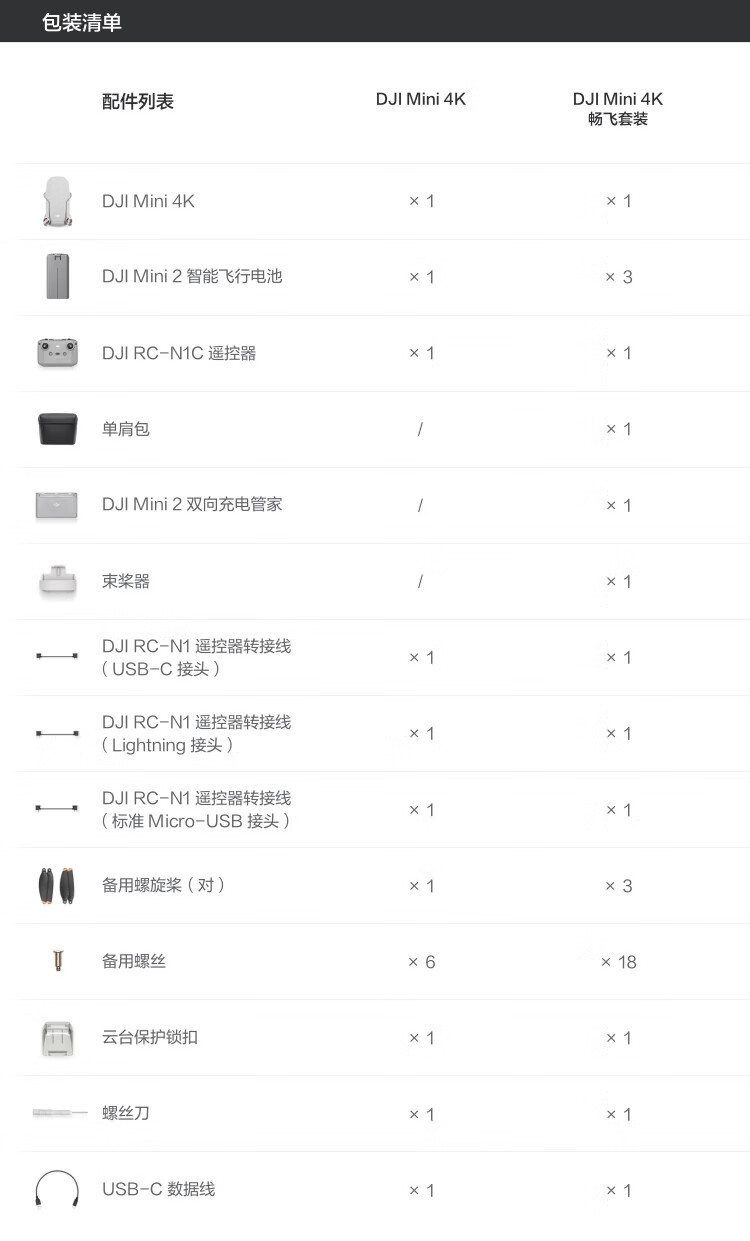The height and width of the screenshot is (1241, 750).
Task: Click the cable icon beside Lightning 接头
Action: (x=57, y=734)
